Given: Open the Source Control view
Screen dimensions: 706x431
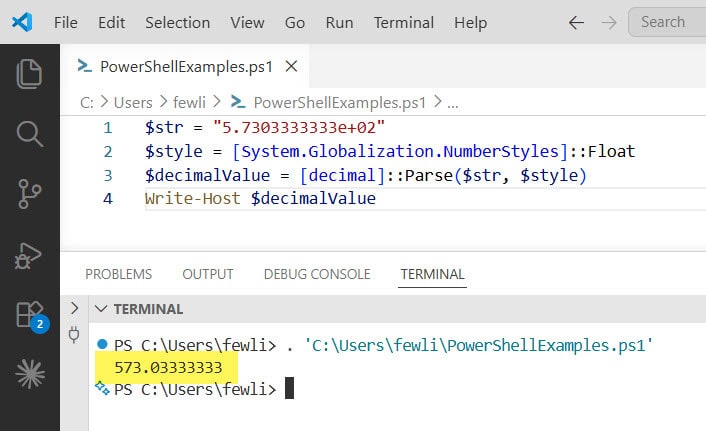Looking at the screenshot, I should point(29,194).
